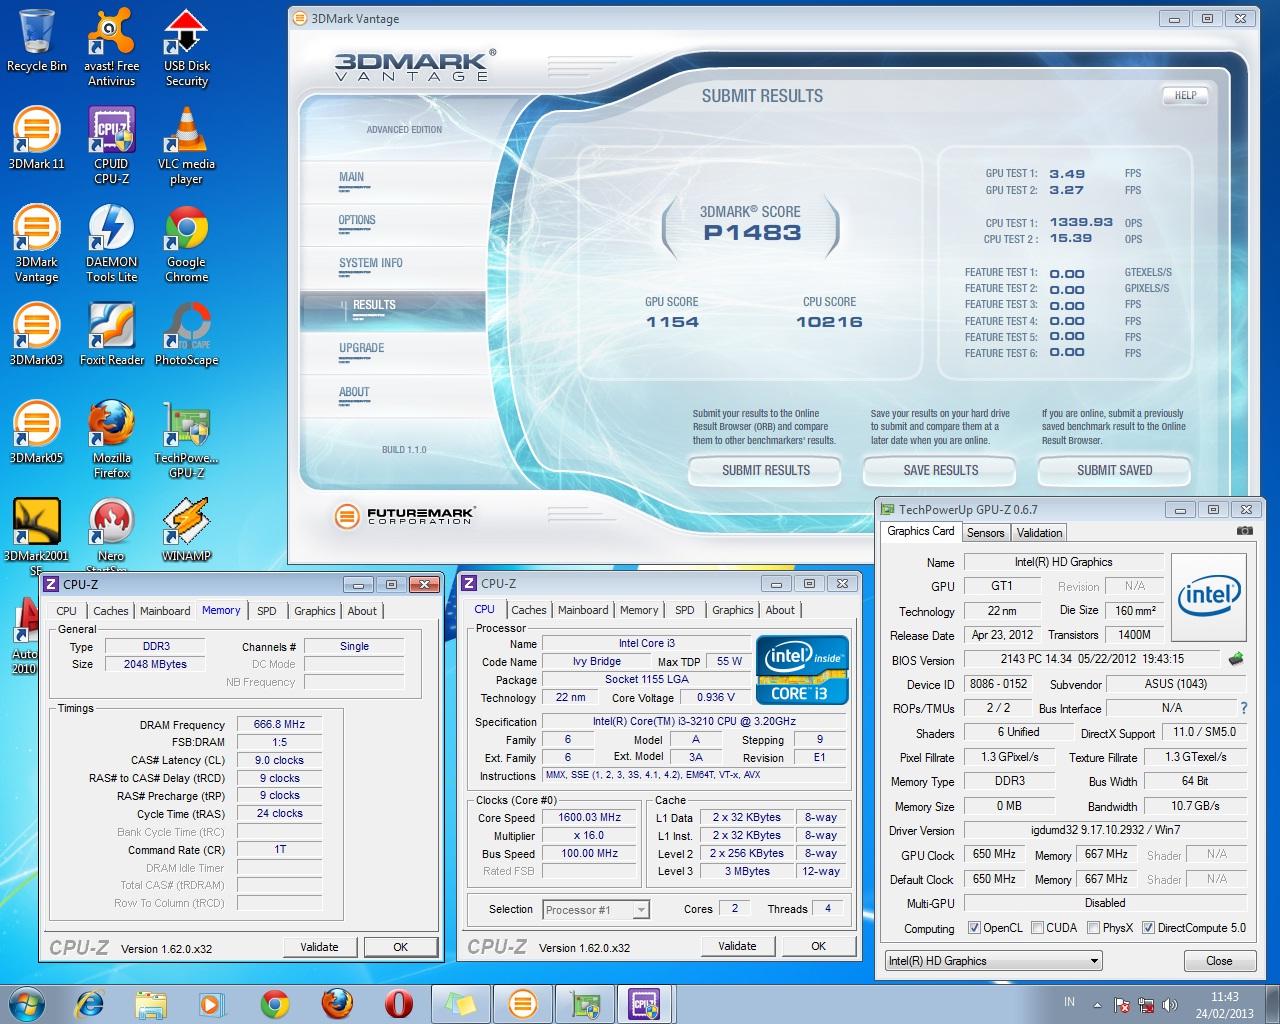Viewport: 1280px width, 1024px height.
Task: Select the 3DMark03 desktop icon
Action: pos(37,334)
